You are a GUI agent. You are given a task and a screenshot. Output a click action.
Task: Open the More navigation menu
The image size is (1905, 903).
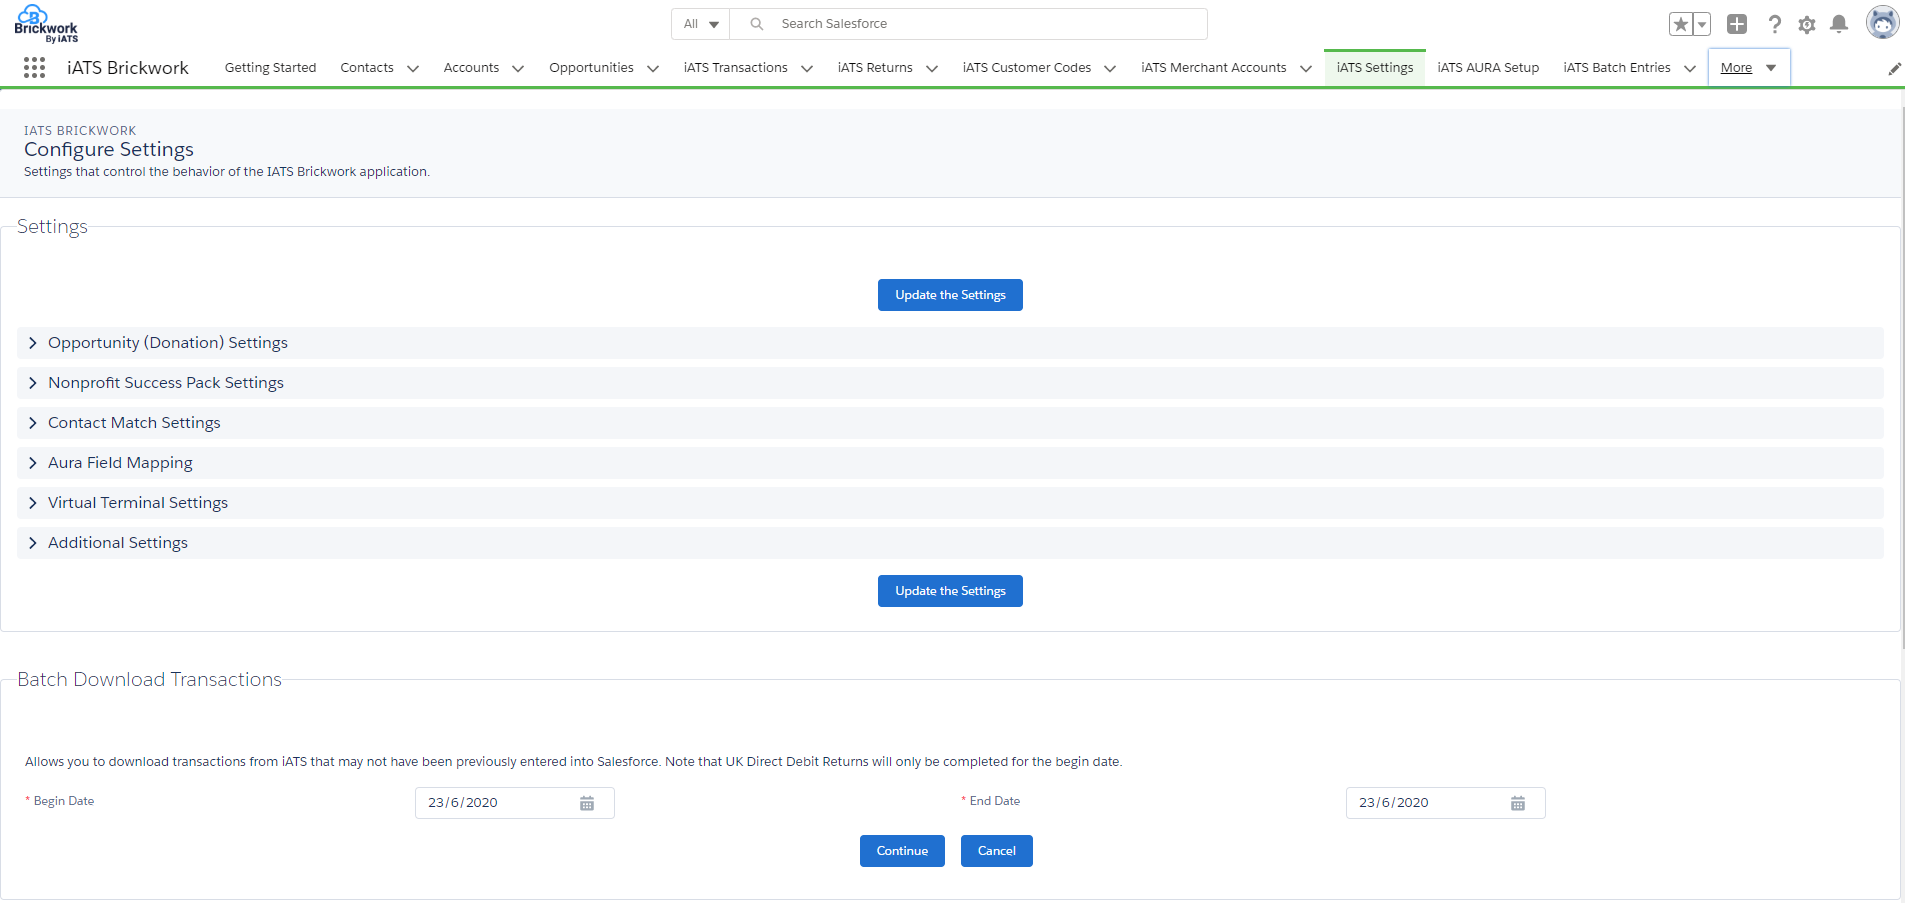coord(1749,68)
